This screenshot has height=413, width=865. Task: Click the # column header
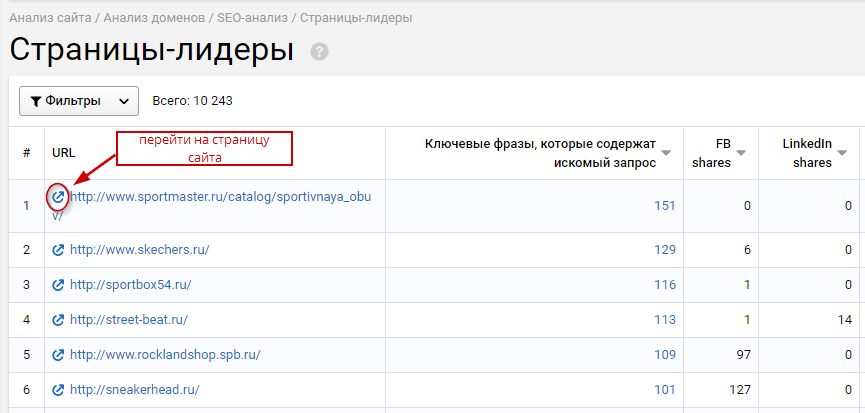tap(26, 153)
